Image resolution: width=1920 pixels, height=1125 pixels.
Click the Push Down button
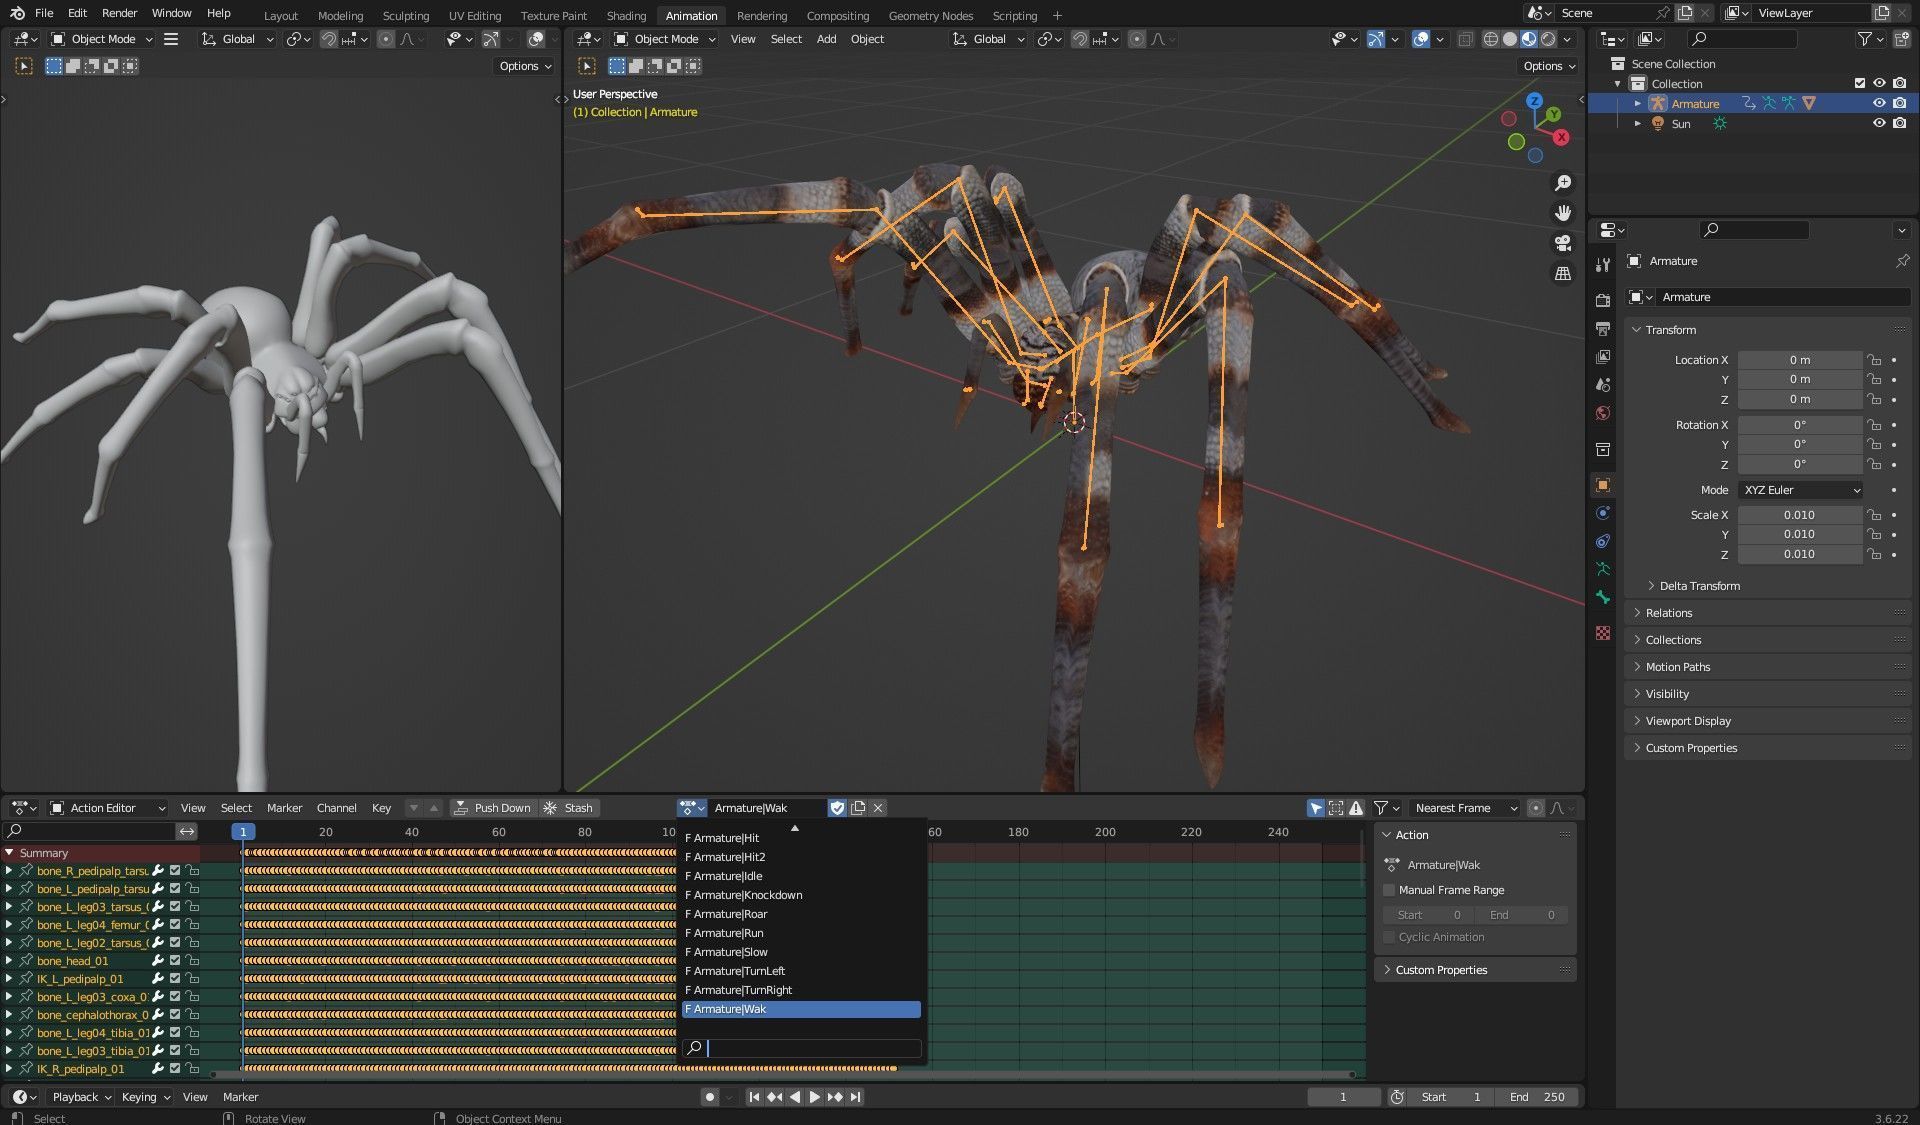(492, 808)
